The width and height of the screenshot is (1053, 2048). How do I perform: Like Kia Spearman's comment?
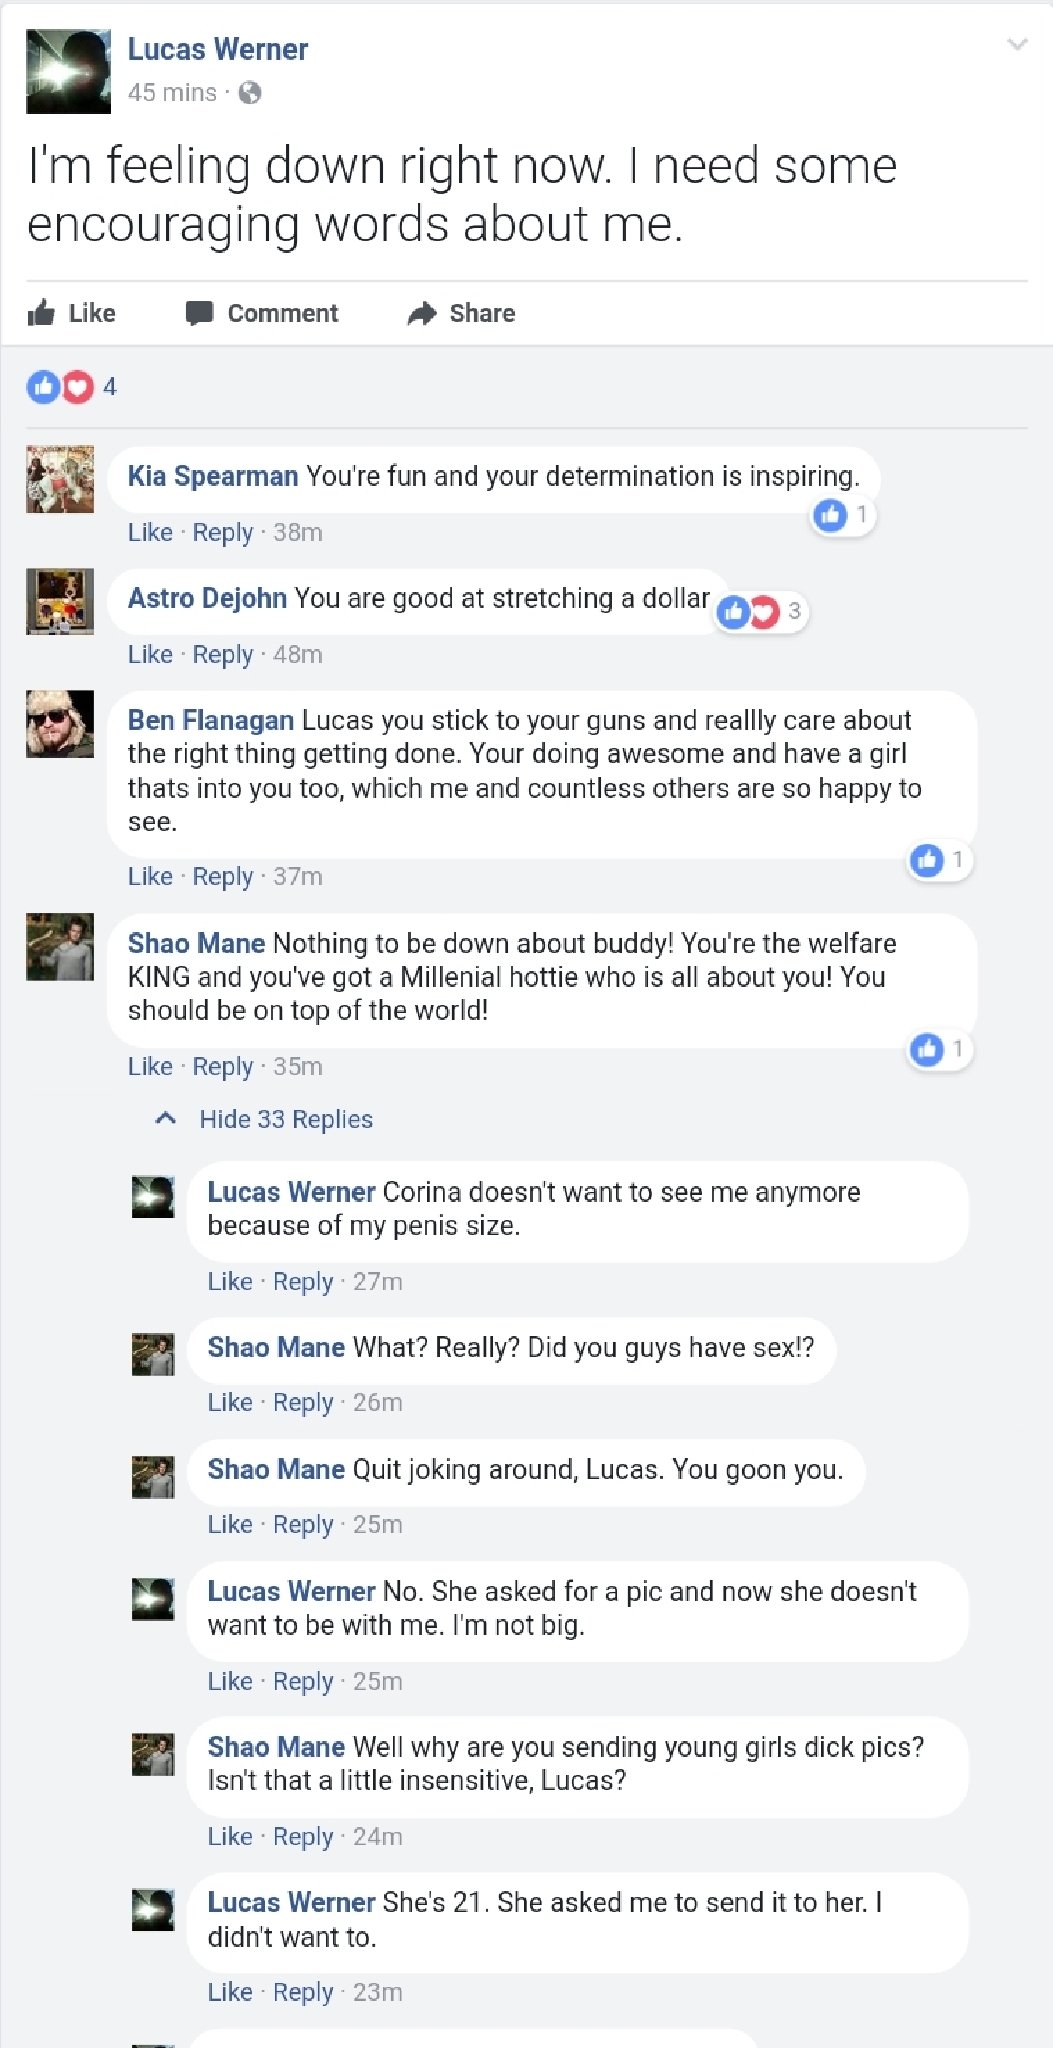(x=150, y=532)
